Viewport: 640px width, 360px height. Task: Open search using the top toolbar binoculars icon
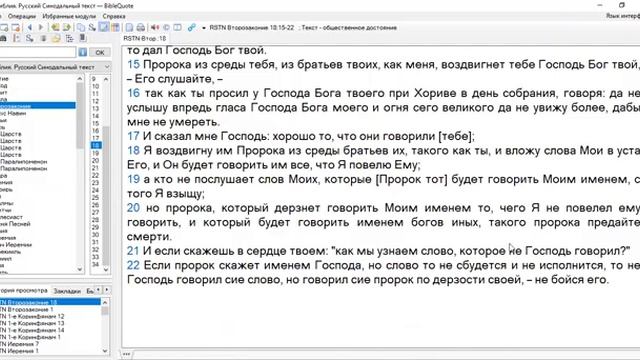92,27
